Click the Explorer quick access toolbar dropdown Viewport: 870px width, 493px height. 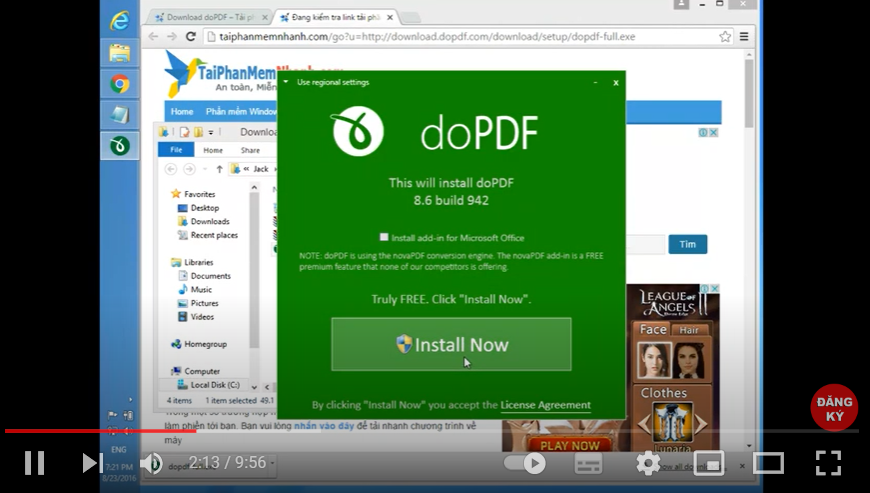coord(211,133)
